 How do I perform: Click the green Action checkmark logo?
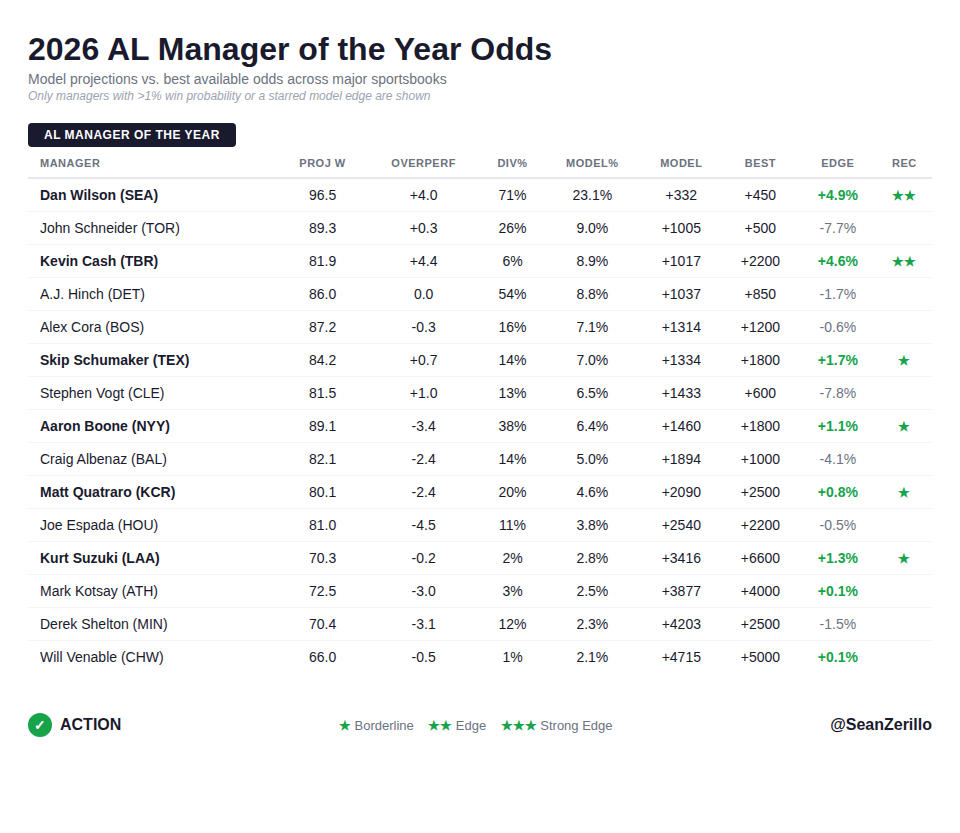click(40, 725)
